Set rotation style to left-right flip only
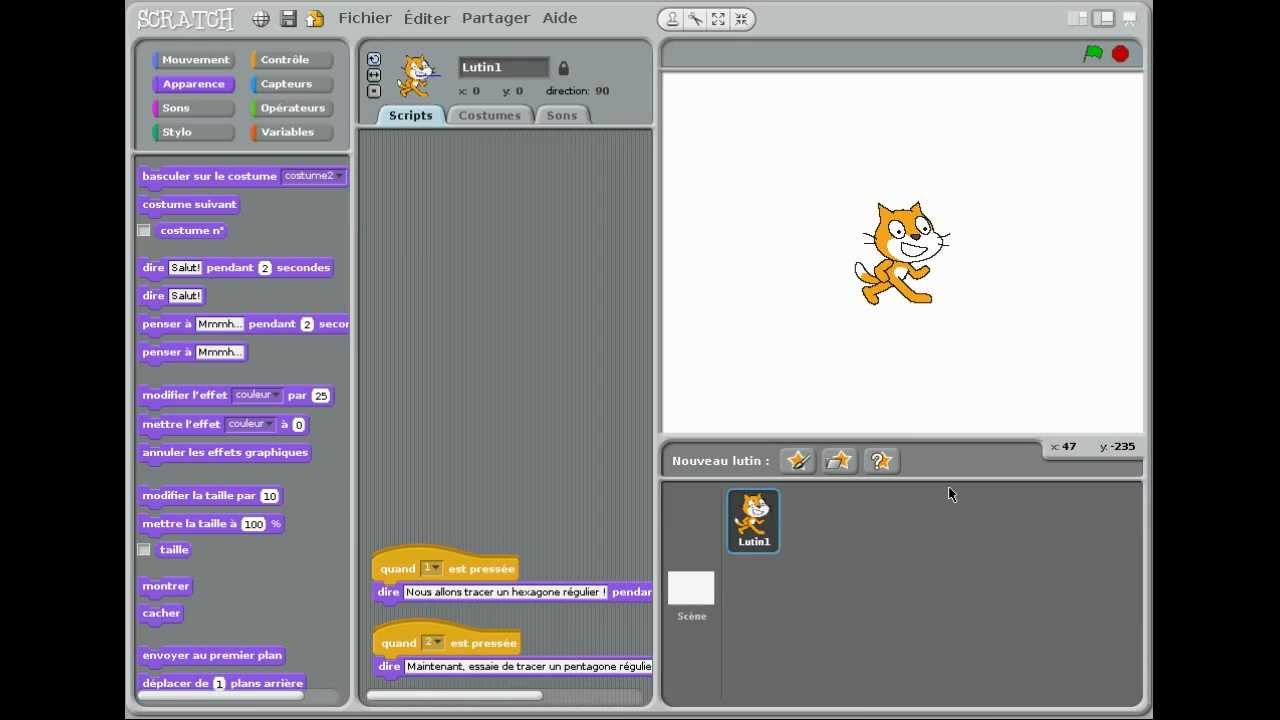This screenshot has width=1280, height=720. 374,75
